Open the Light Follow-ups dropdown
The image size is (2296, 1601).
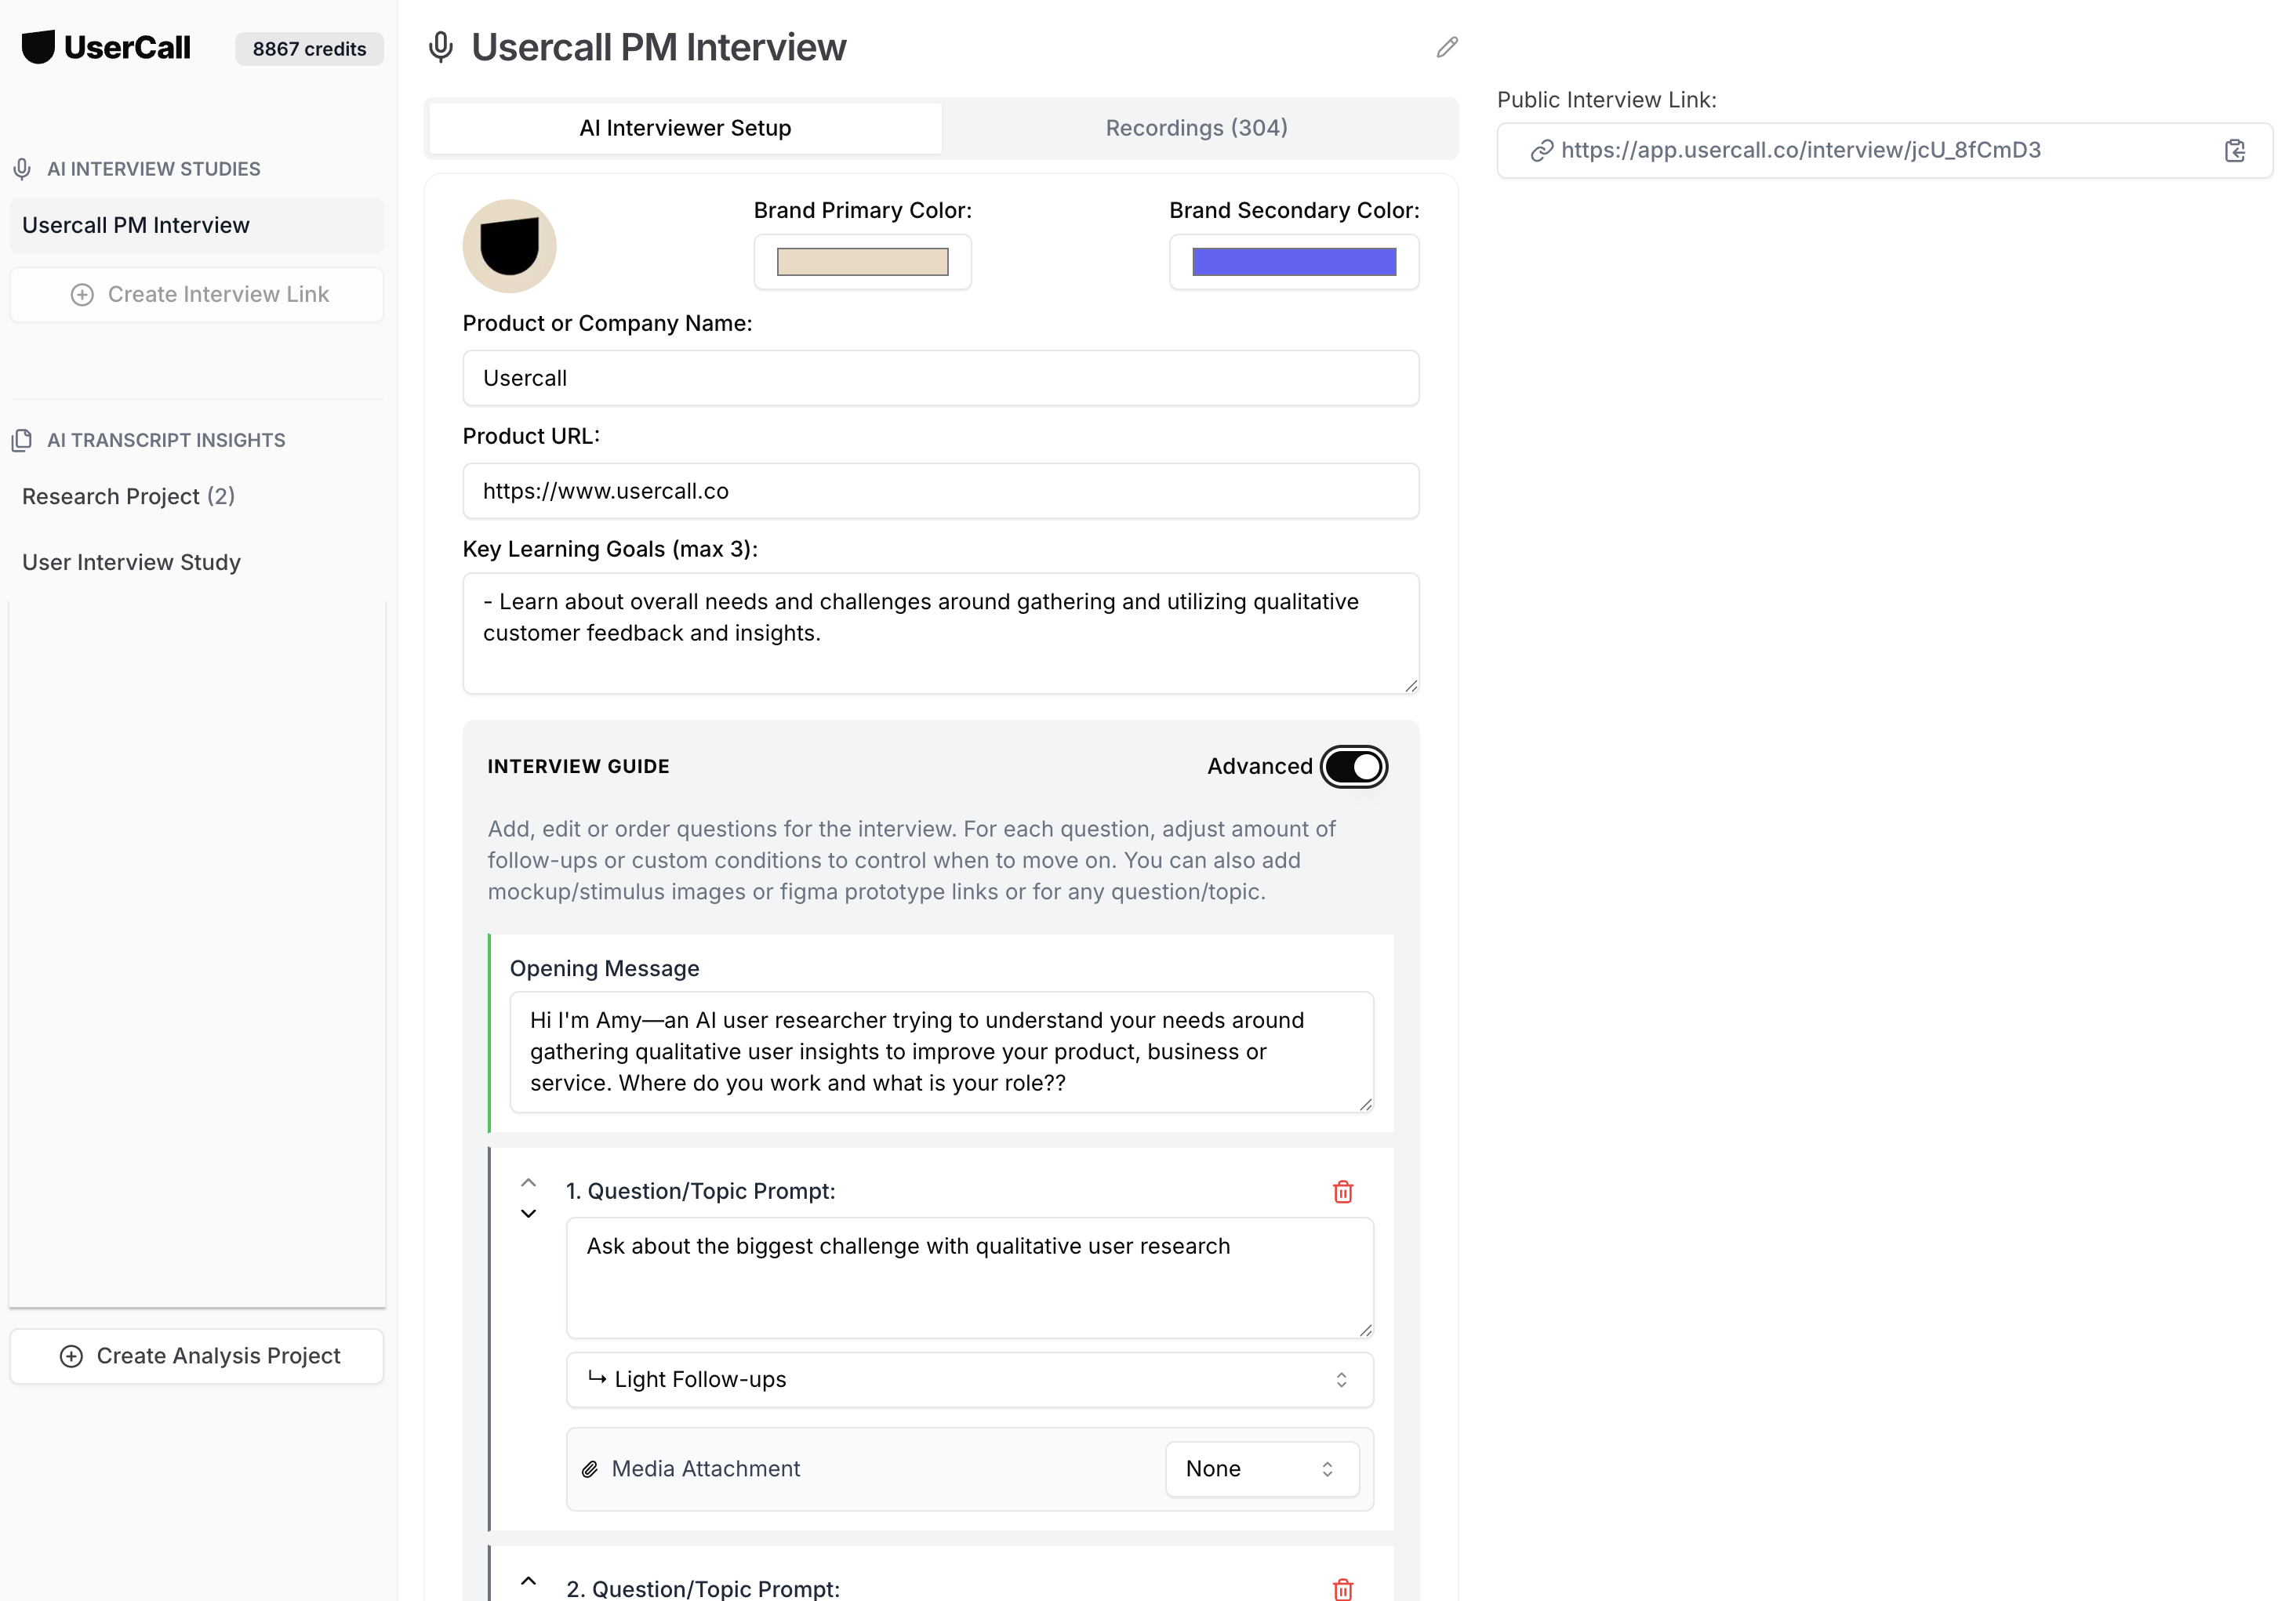tap(968, 1379)
